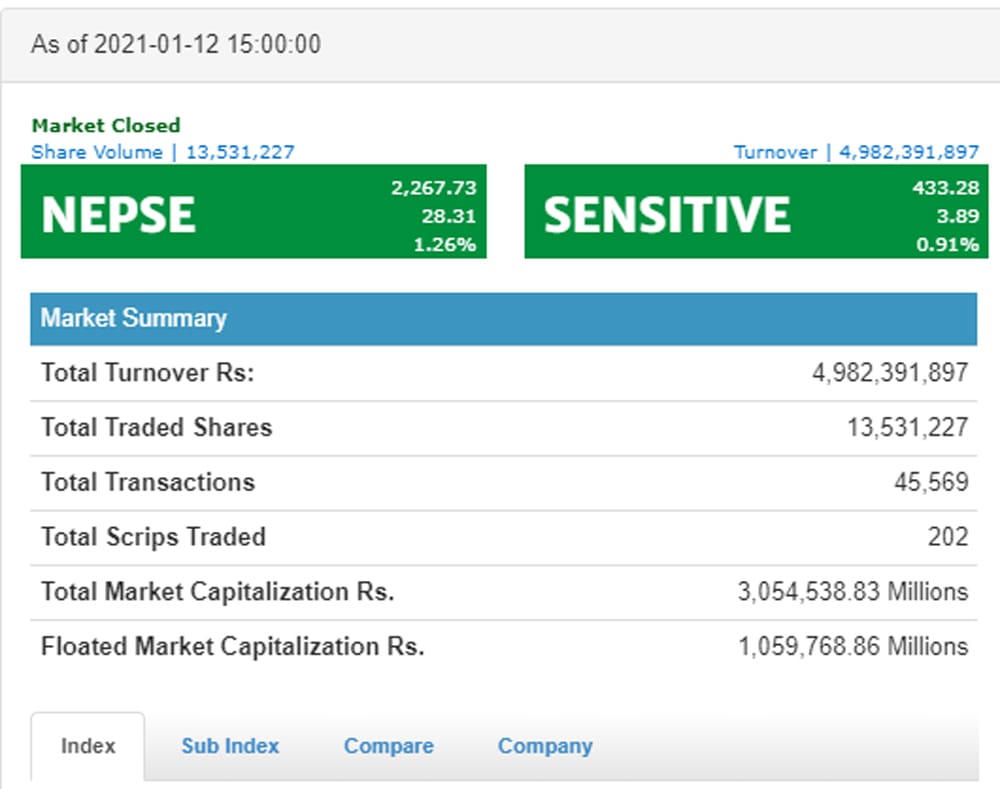Click the SENSITIVE value 433.28
Viewport: 1000px width, 789px height.
pos(945,188)
